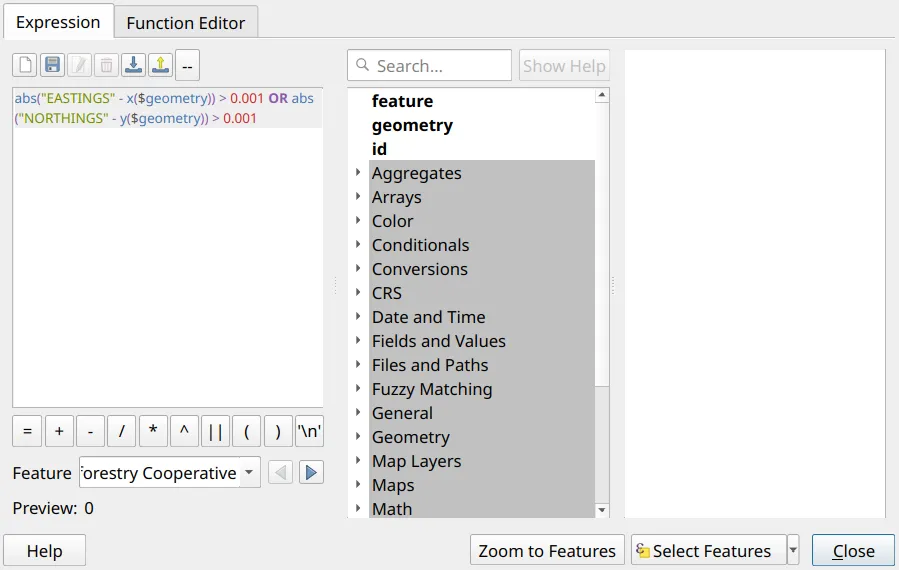
Task: Switch to the Function Editor tab
Action: (x=186, y=23)
